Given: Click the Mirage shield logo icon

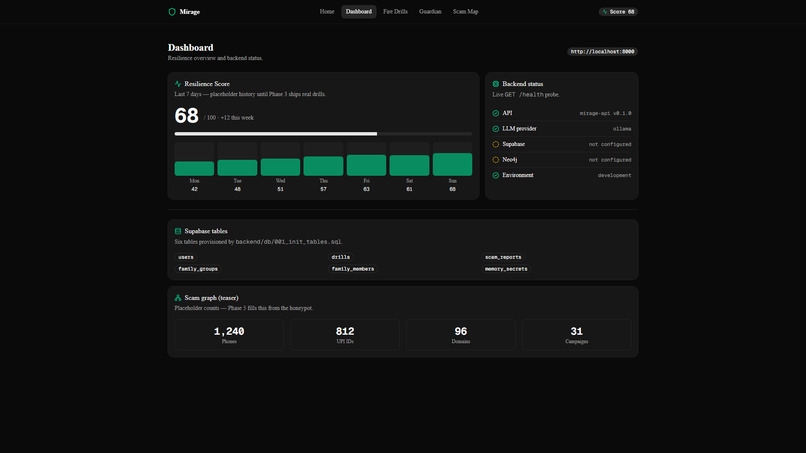Looking at the screenshot, I should 172,12.
